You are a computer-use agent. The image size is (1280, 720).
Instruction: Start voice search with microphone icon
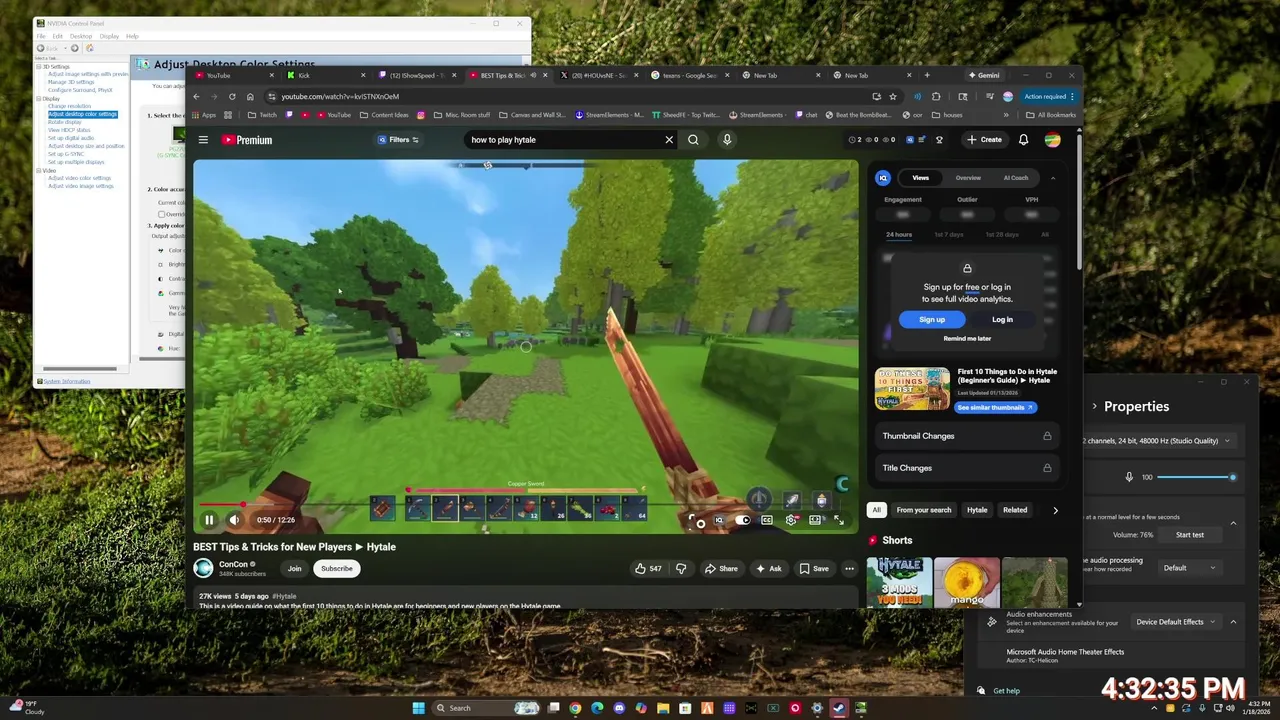click(727, 140)
